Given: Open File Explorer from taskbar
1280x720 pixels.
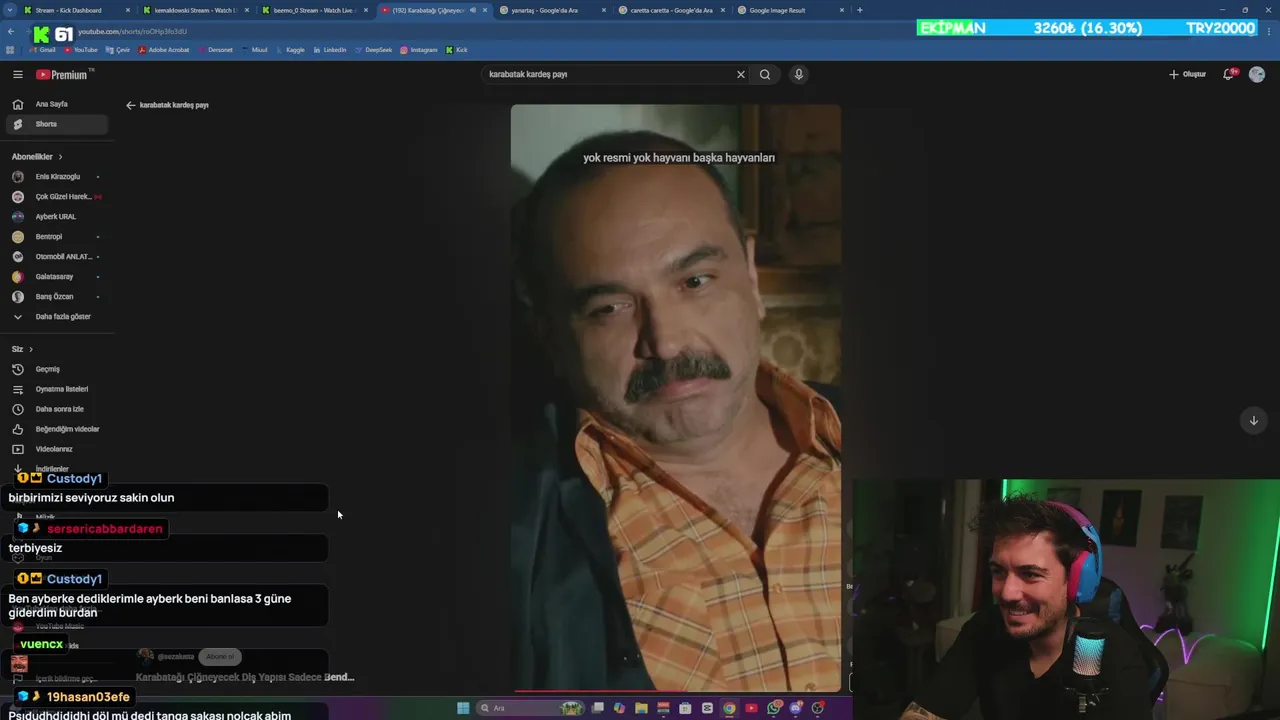Looking at the screenshot, I should (641, 708).
